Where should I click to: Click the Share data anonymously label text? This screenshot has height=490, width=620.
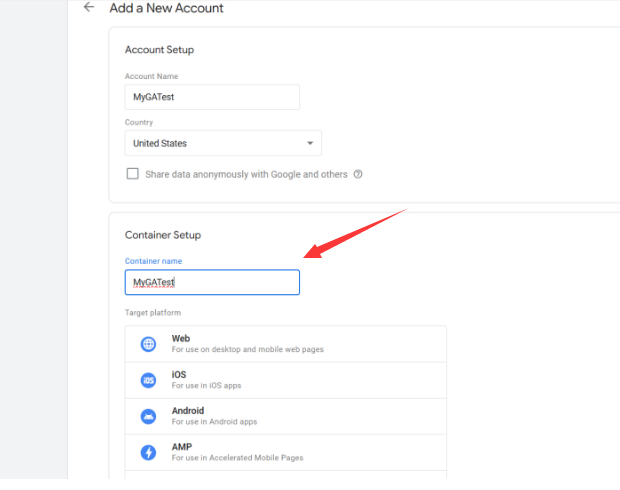[x=246, y=174]
